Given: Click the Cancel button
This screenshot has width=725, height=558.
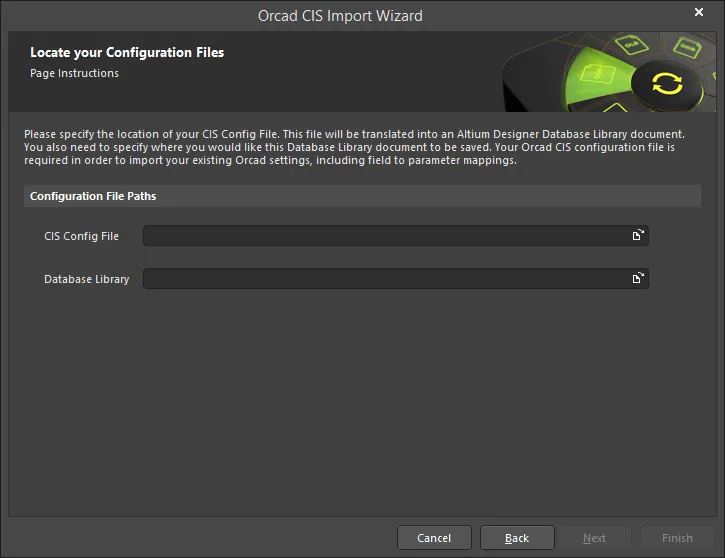Looking at the screenshot, I should point(434,538).
